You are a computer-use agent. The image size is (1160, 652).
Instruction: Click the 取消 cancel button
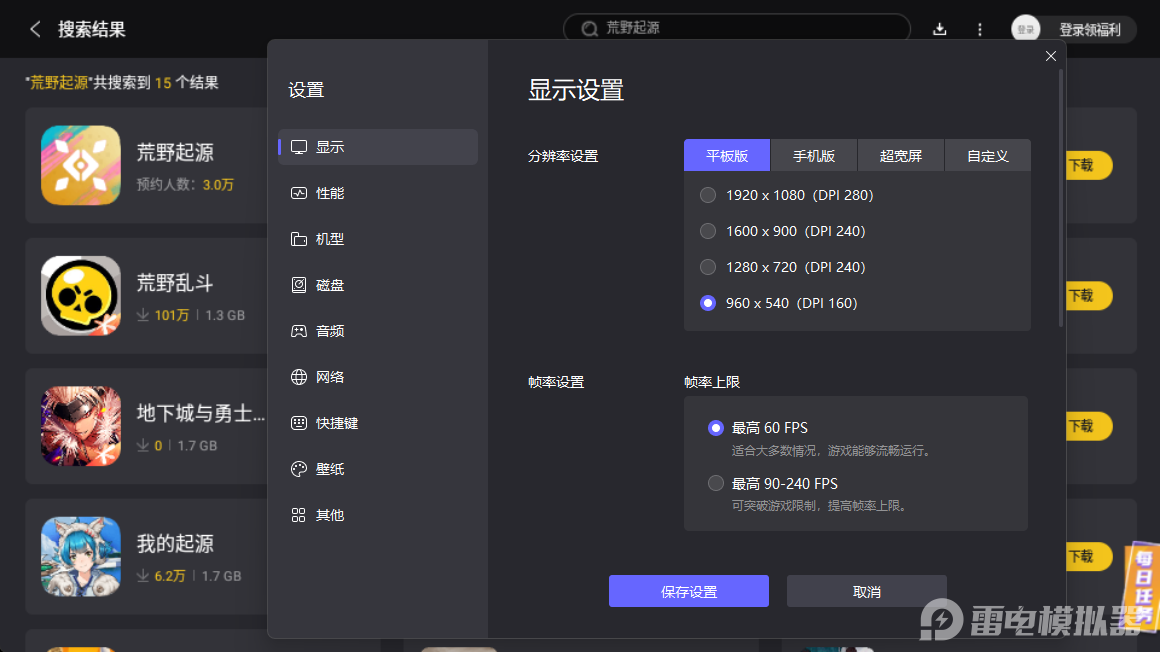tap(866, 591)
